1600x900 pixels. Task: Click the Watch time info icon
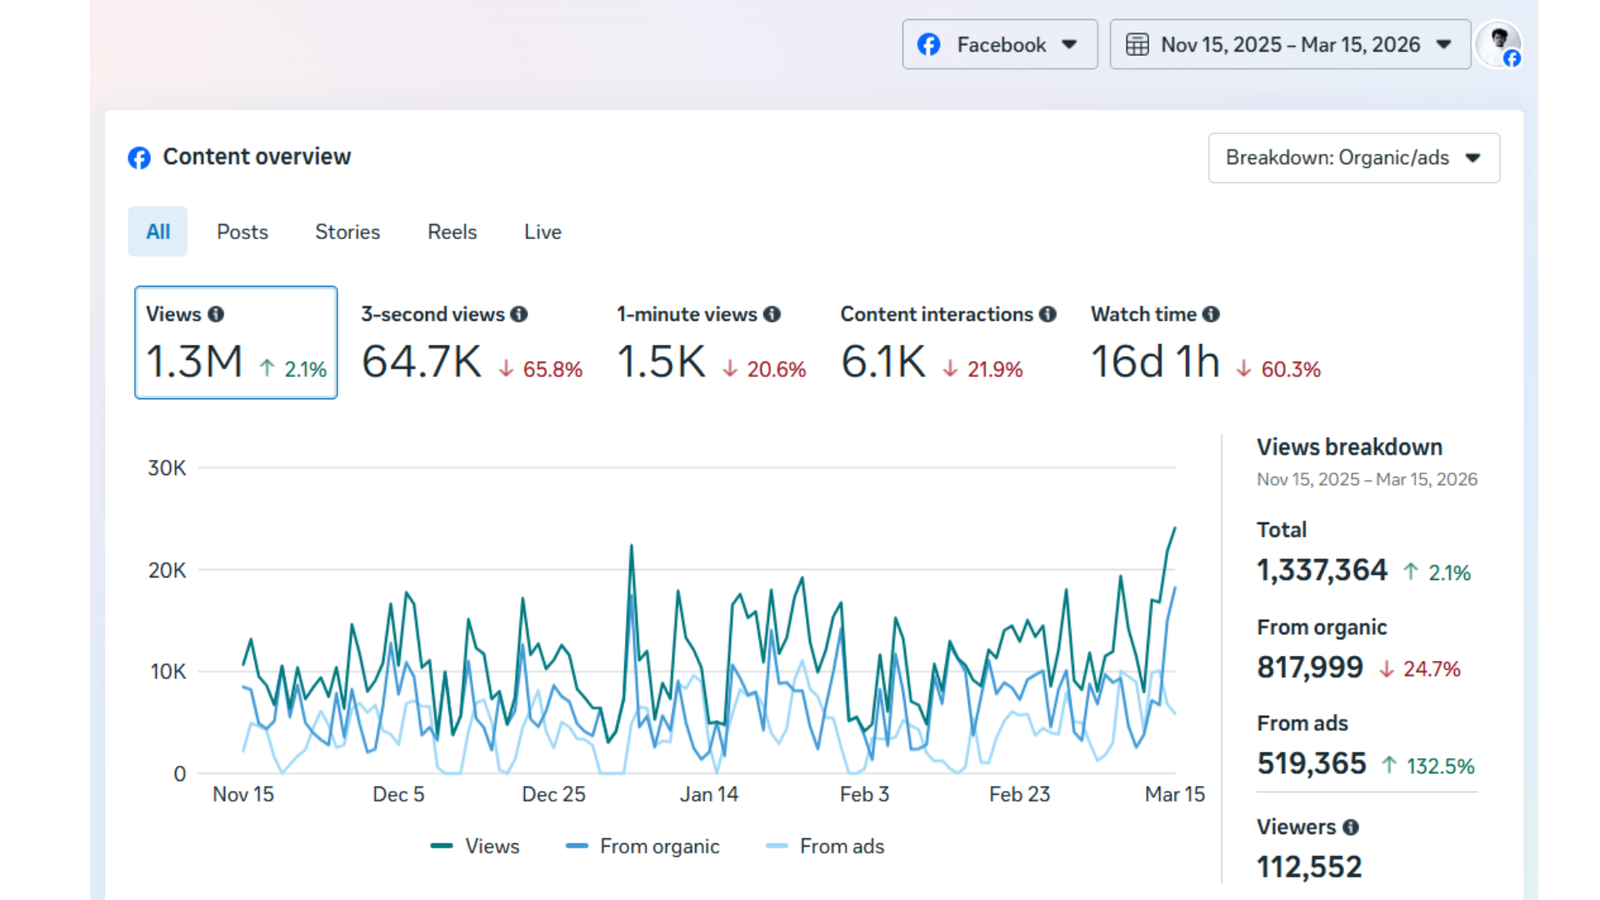click(1211, 314)
